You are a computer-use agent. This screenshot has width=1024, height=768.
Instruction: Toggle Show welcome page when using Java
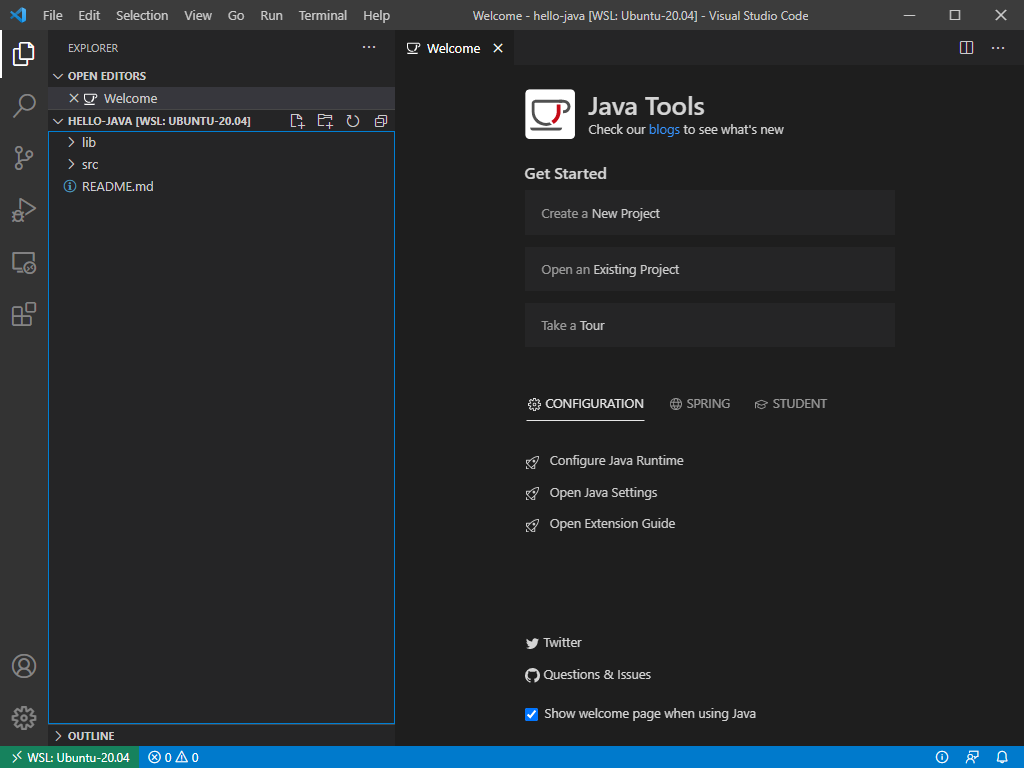[532, 714]
